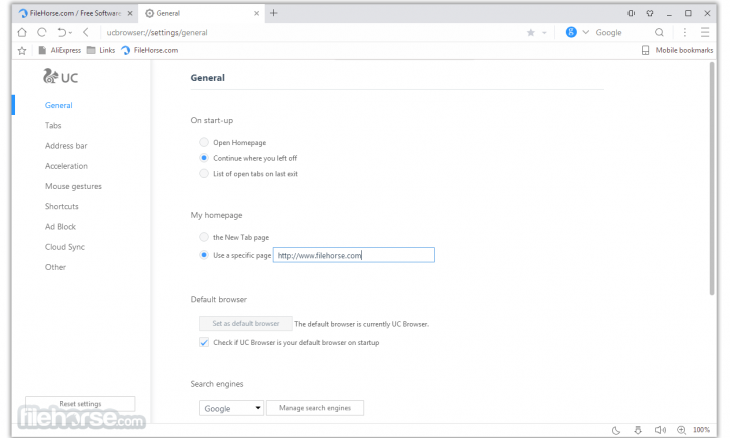
Task: Select the New Tab page as homepage
Action: (x=204, y=237)
